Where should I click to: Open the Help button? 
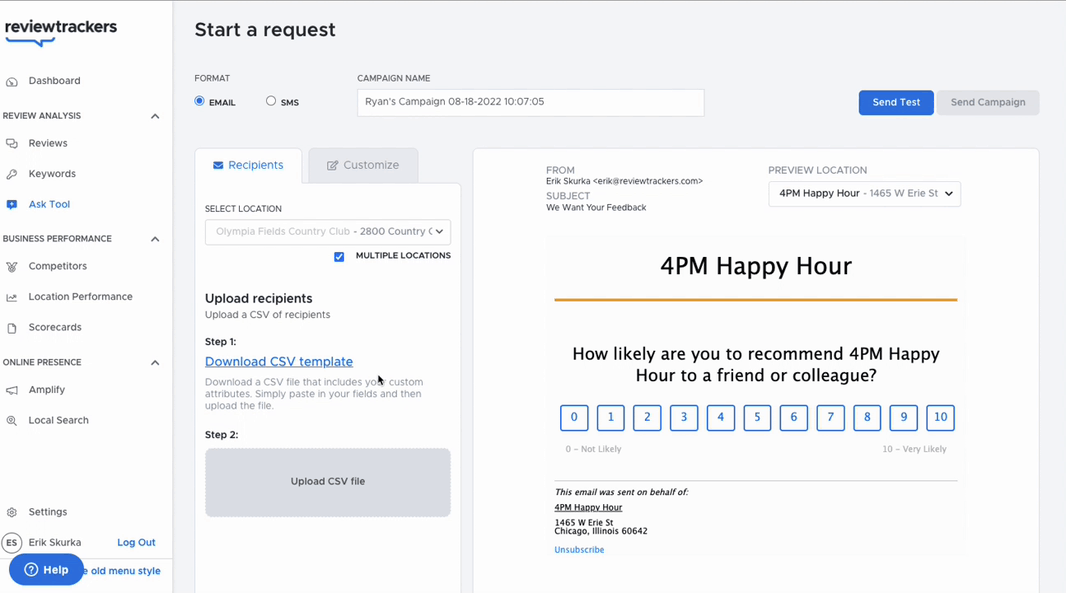46,570
